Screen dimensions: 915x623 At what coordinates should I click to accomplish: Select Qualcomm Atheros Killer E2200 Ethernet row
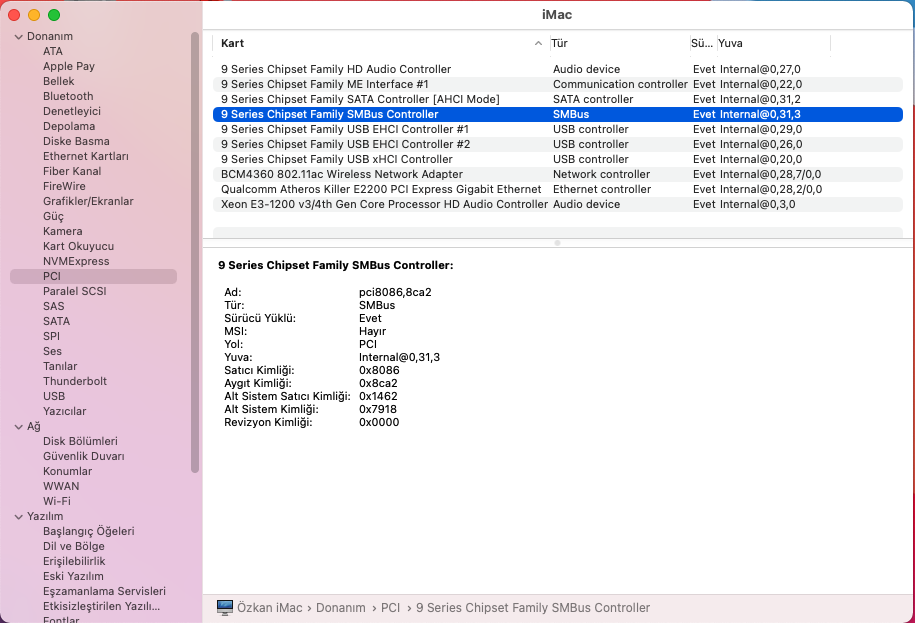click(381, 189)
